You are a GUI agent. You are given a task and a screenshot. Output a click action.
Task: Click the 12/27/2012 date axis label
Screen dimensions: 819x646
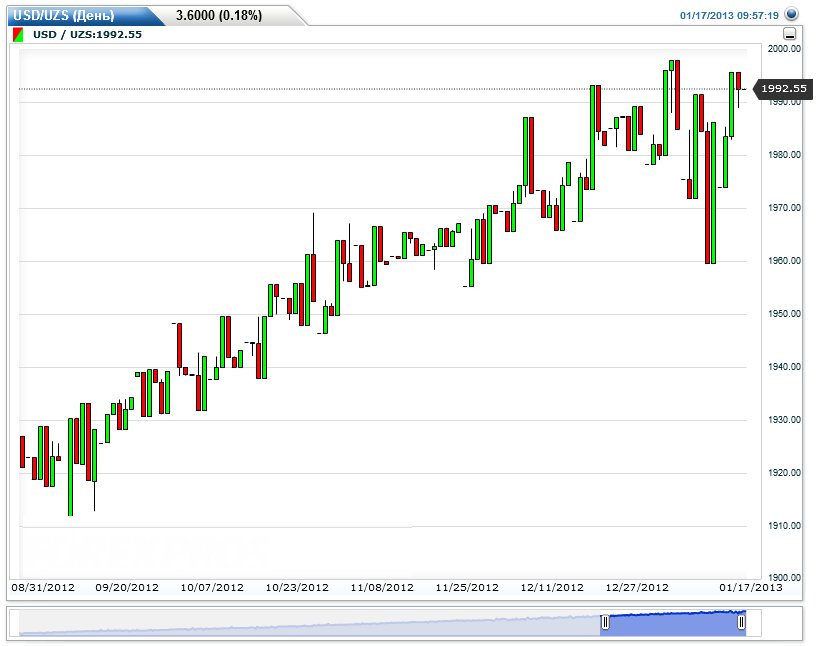coord(637,588)
